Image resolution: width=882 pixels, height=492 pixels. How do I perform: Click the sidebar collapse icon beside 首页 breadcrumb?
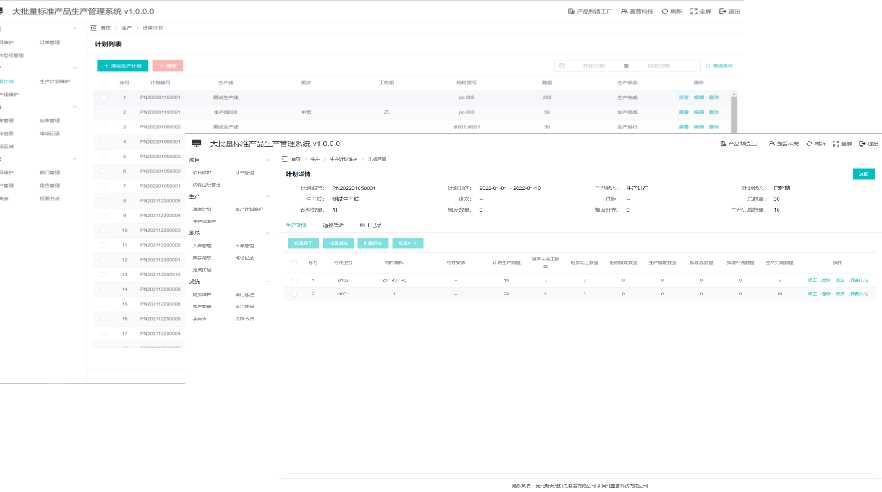(x=94, y=28)
